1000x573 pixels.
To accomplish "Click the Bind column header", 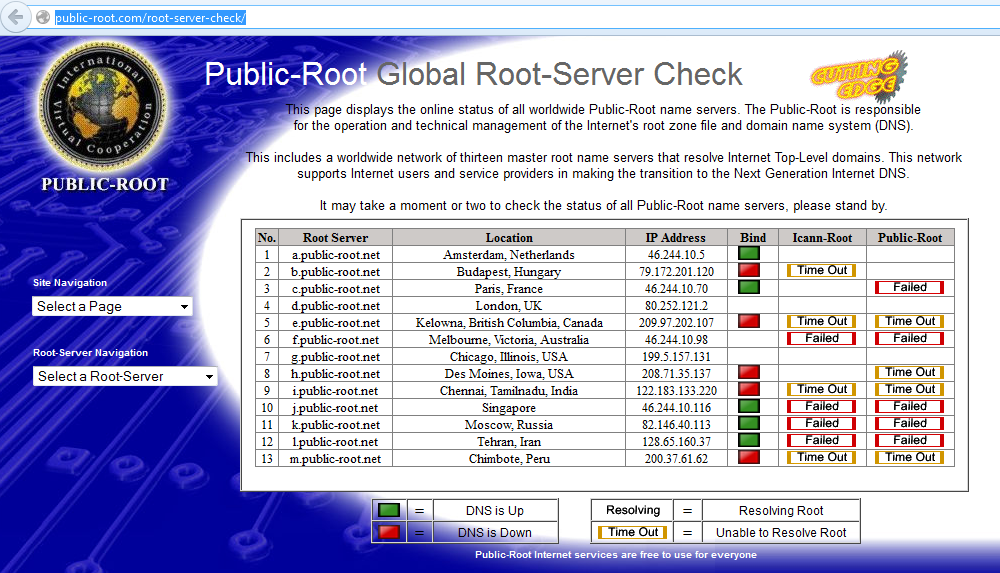I will tap(753, 237).
